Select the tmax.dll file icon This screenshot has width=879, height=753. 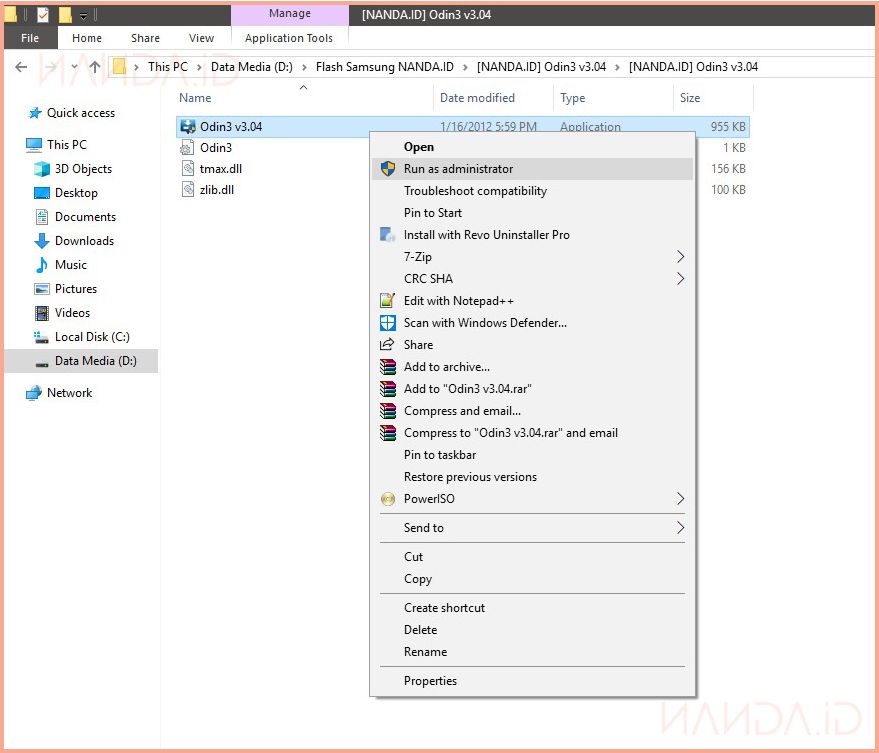[x=188, y=169]
